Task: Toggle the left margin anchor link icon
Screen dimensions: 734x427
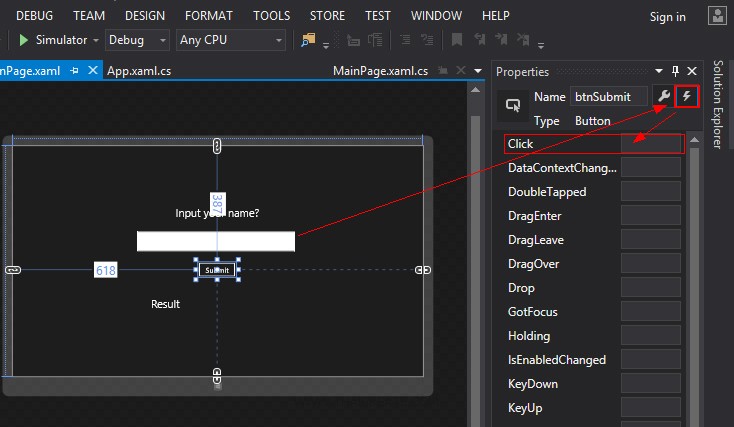Action: pos(13,270)
